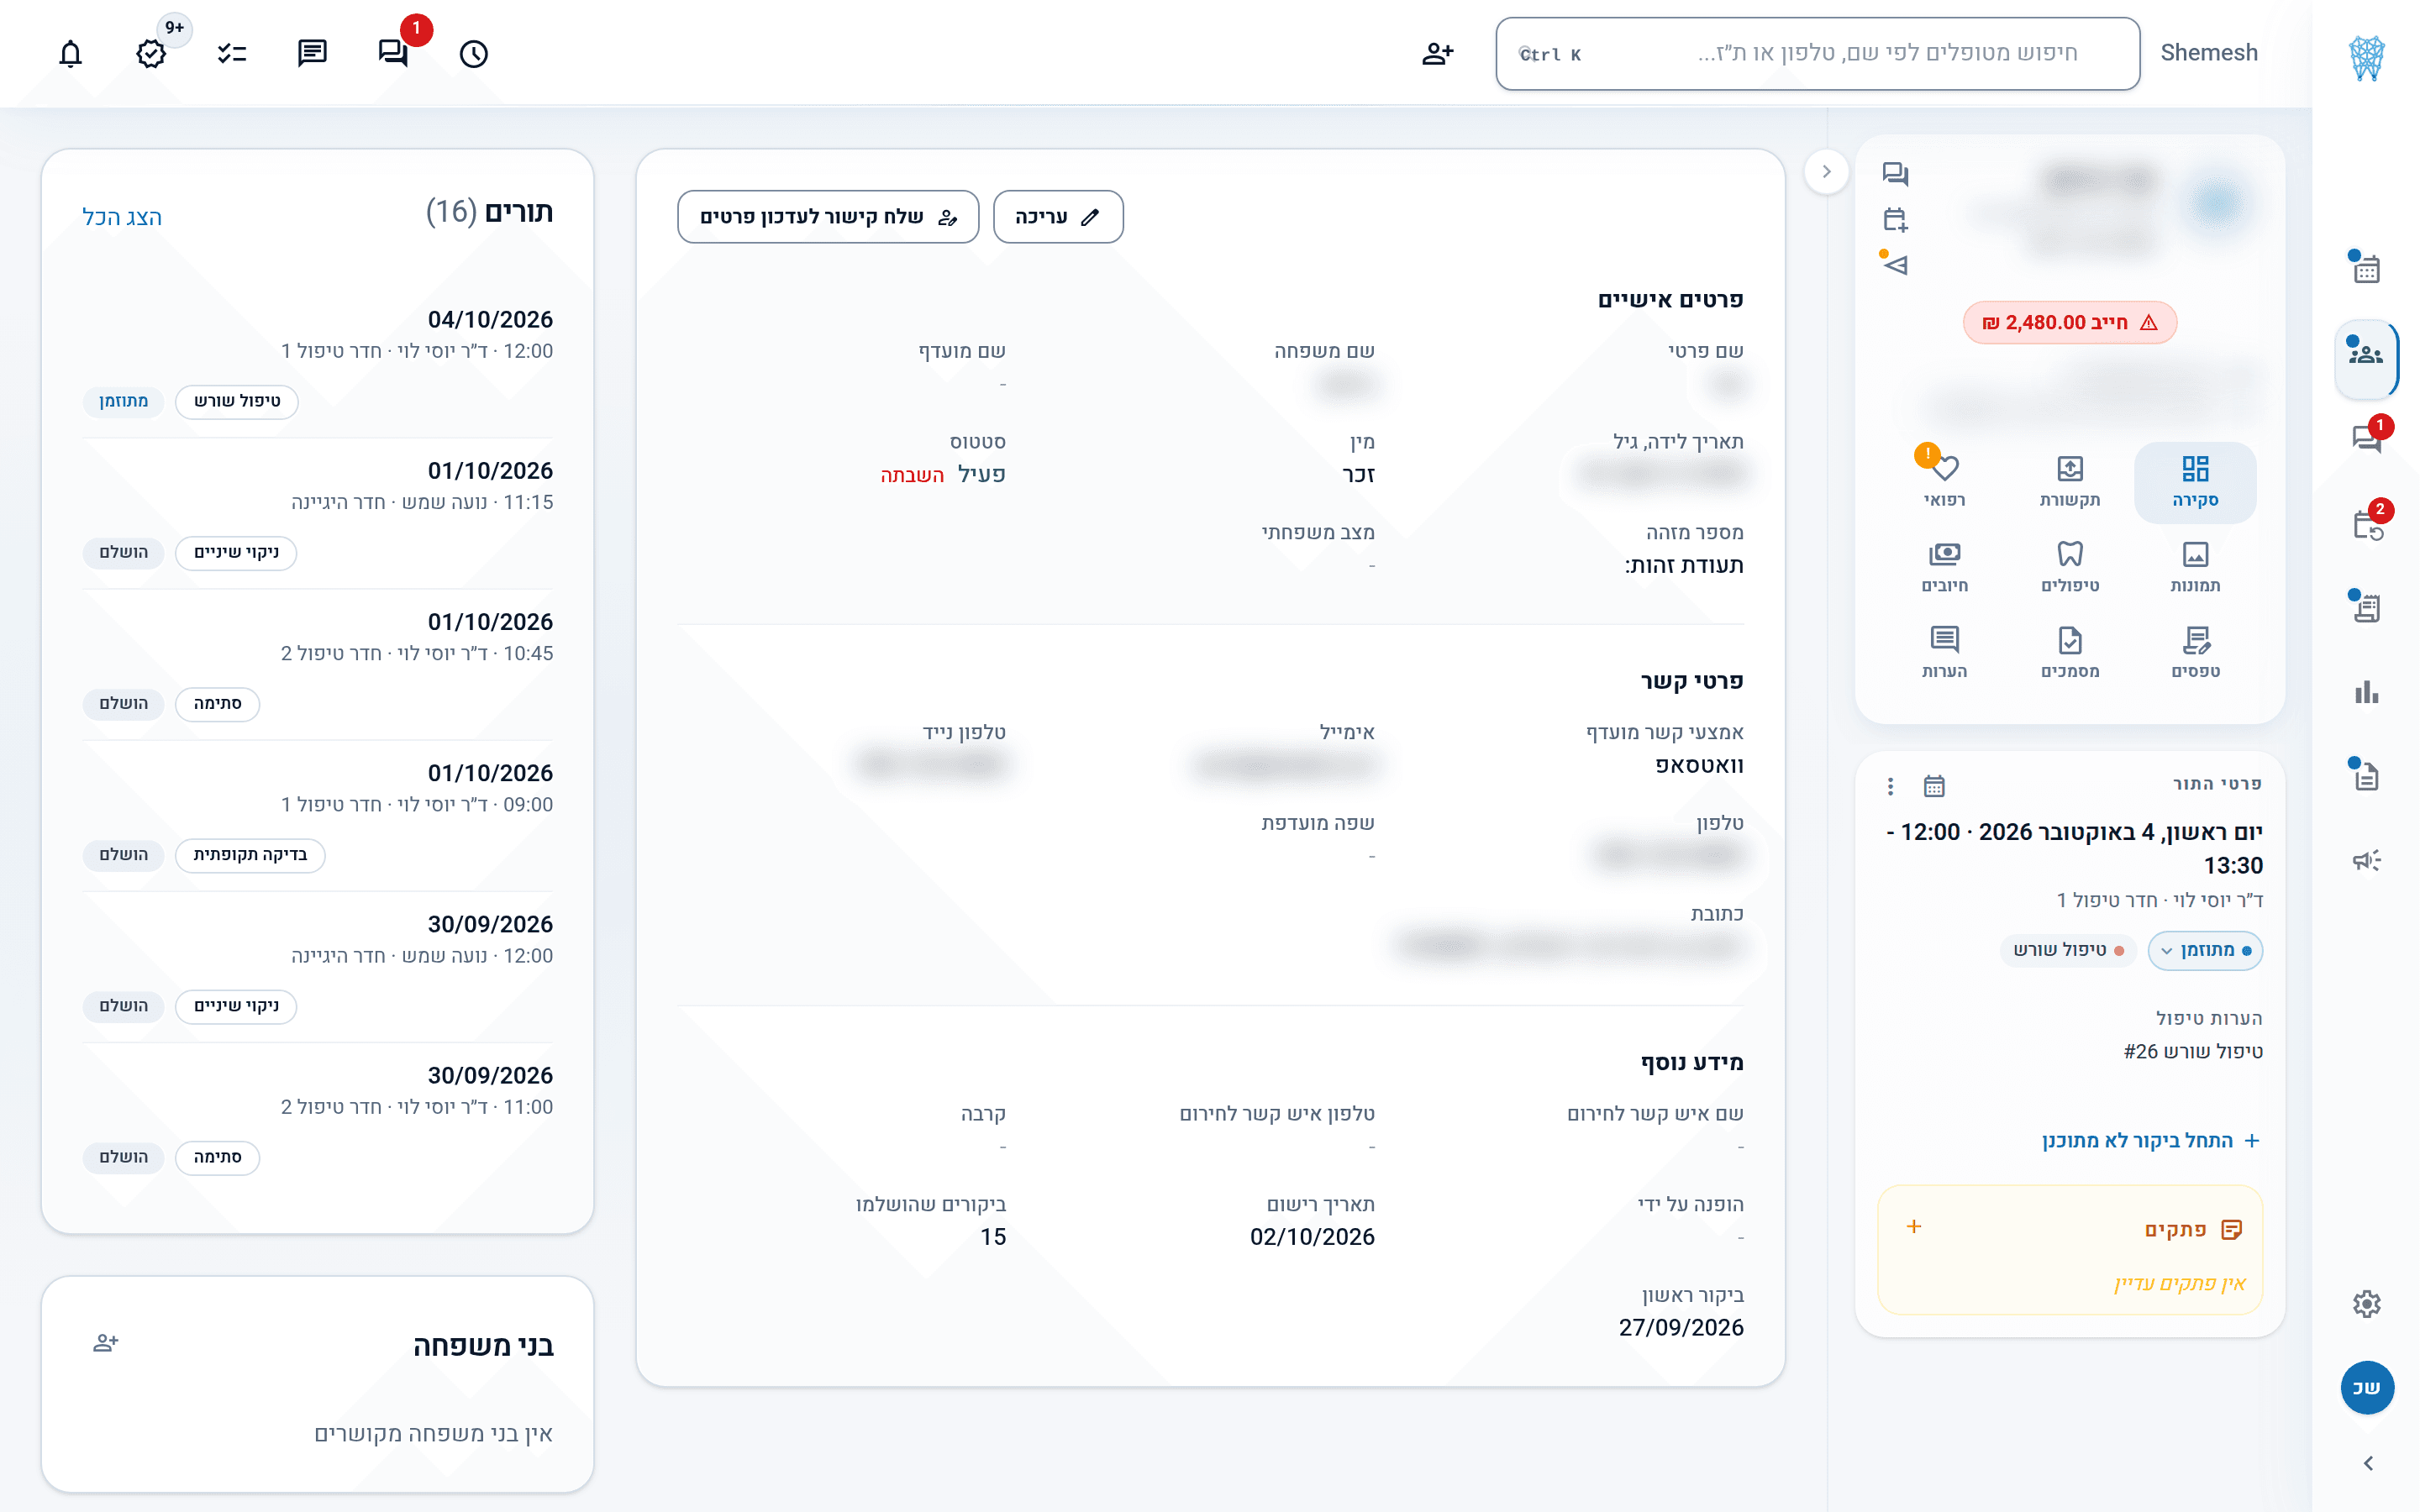The width and height of the screenshot is (2420, 1512).
Task: Switch to תקשורת tab
Action: point(2069,482)
